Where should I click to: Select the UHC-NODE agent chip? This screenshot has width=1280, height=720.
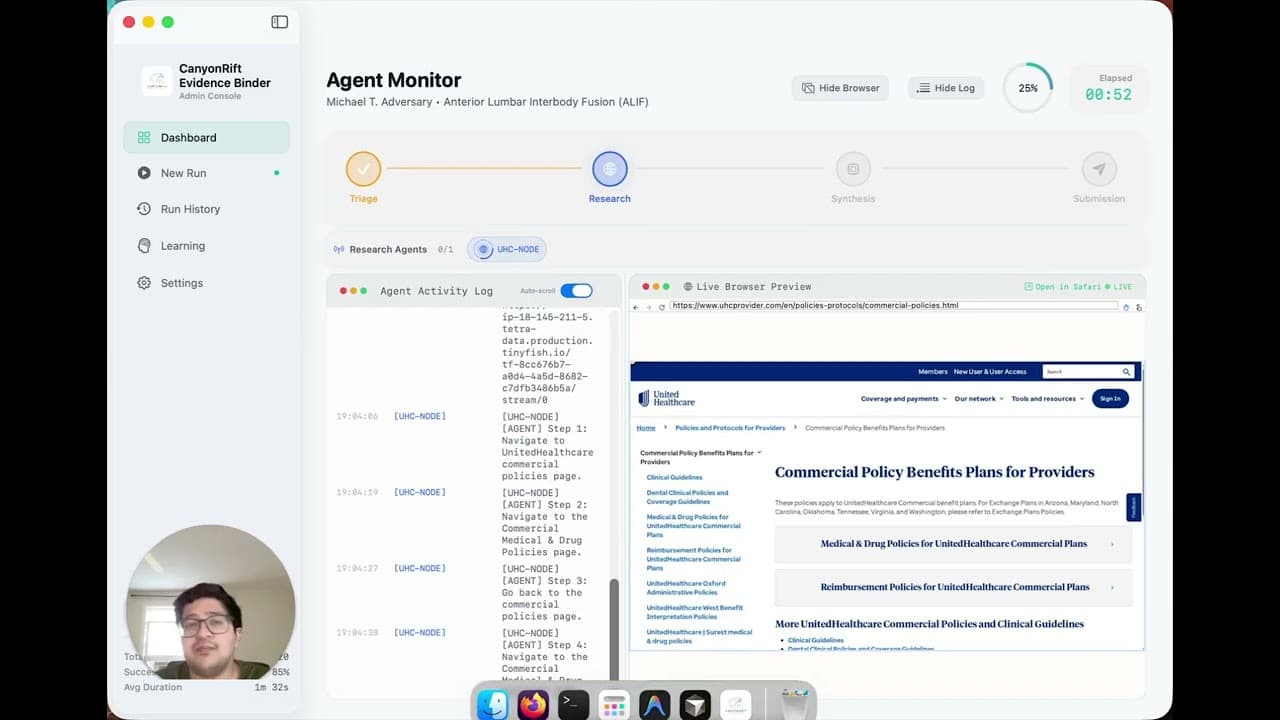507,250
